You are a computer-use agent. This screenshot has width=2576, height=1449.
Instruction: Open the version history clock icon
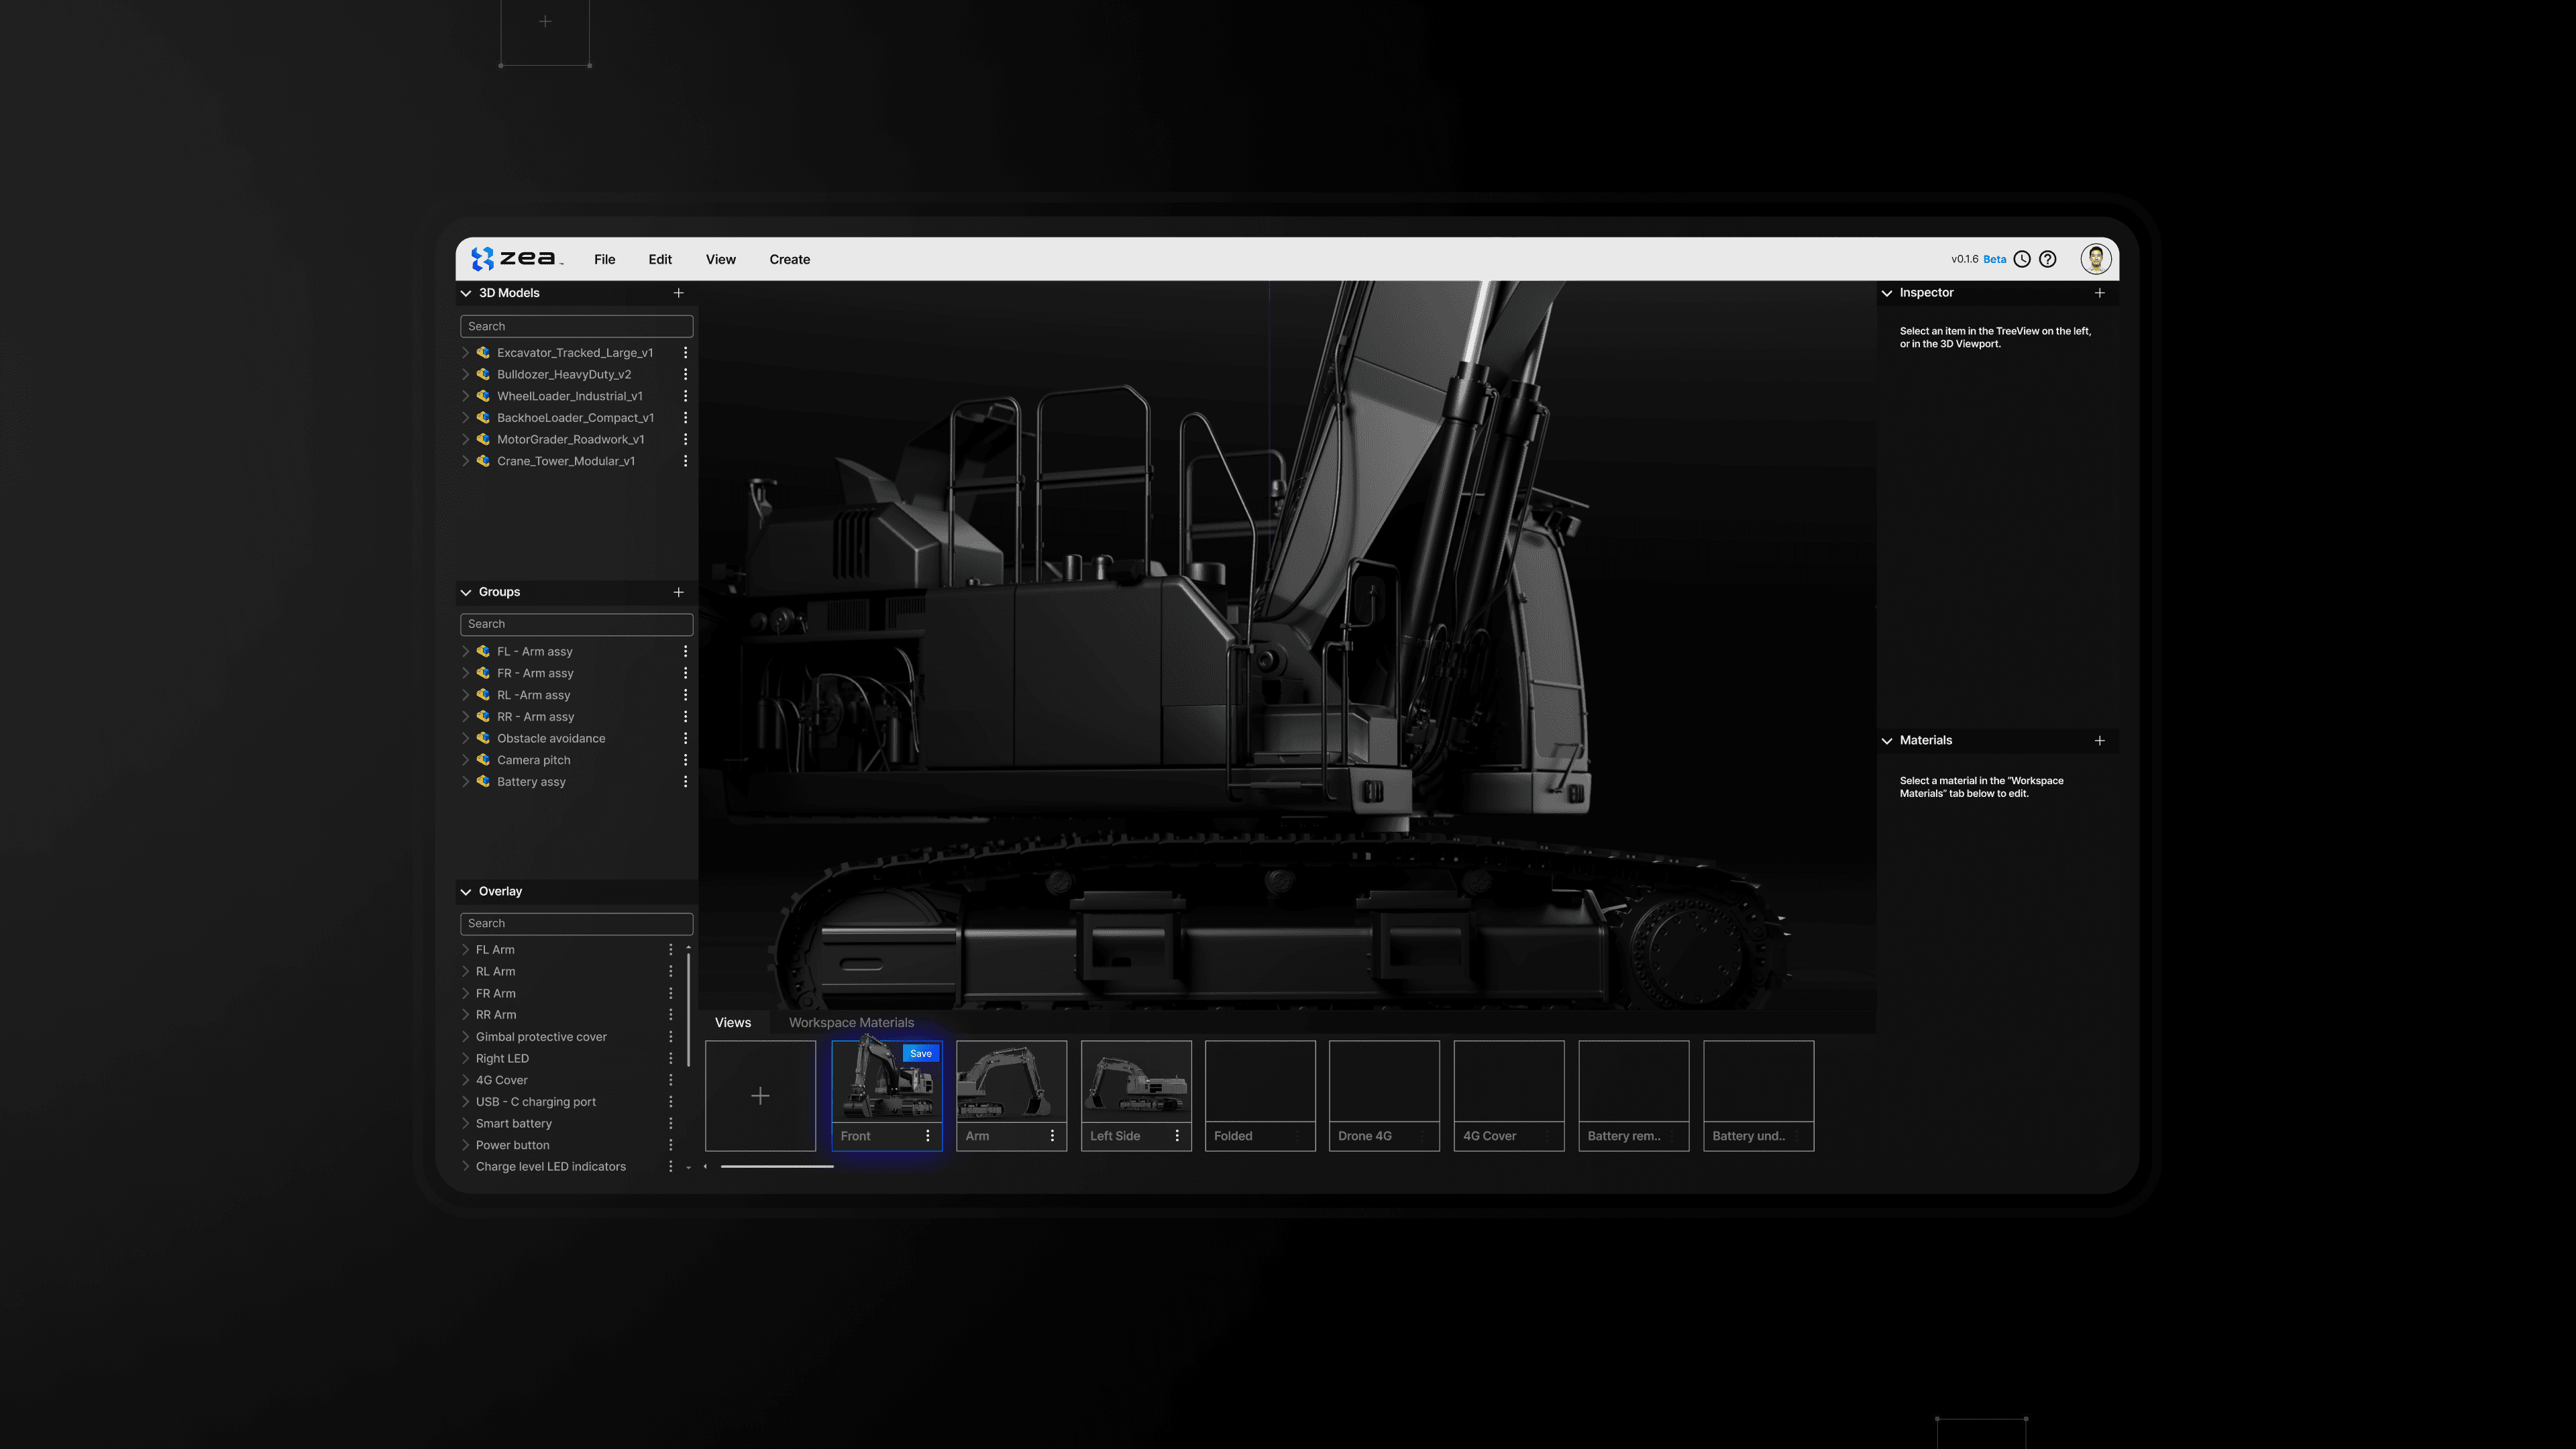click(2022, 259)
